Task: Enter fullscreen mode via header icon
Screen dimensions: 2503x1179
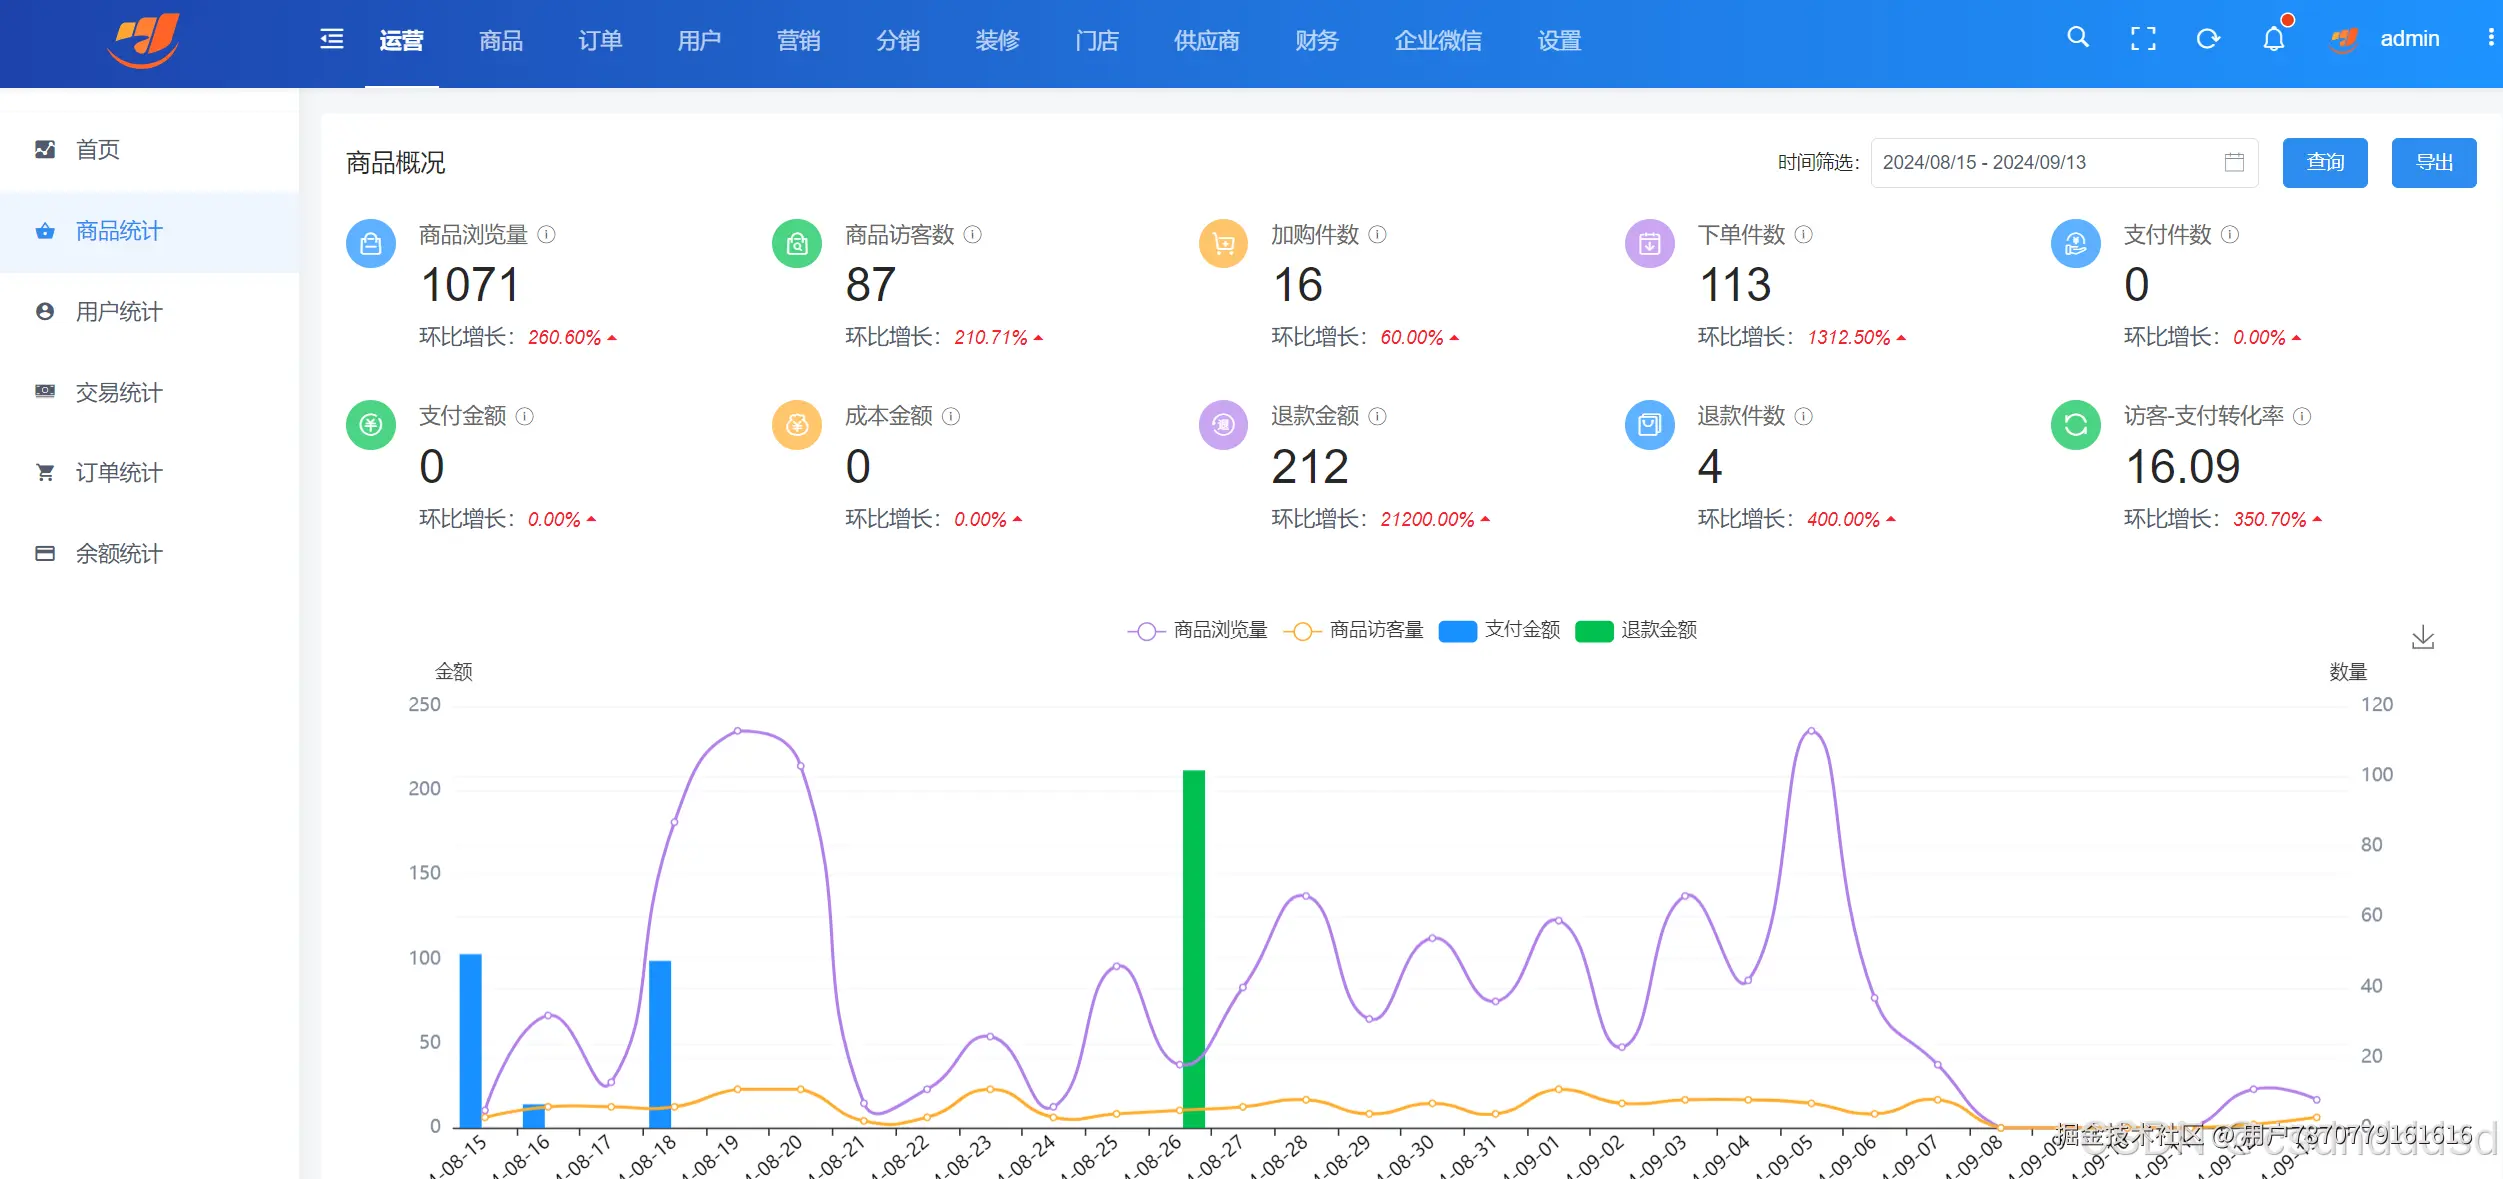Action: pos(2143,39)
